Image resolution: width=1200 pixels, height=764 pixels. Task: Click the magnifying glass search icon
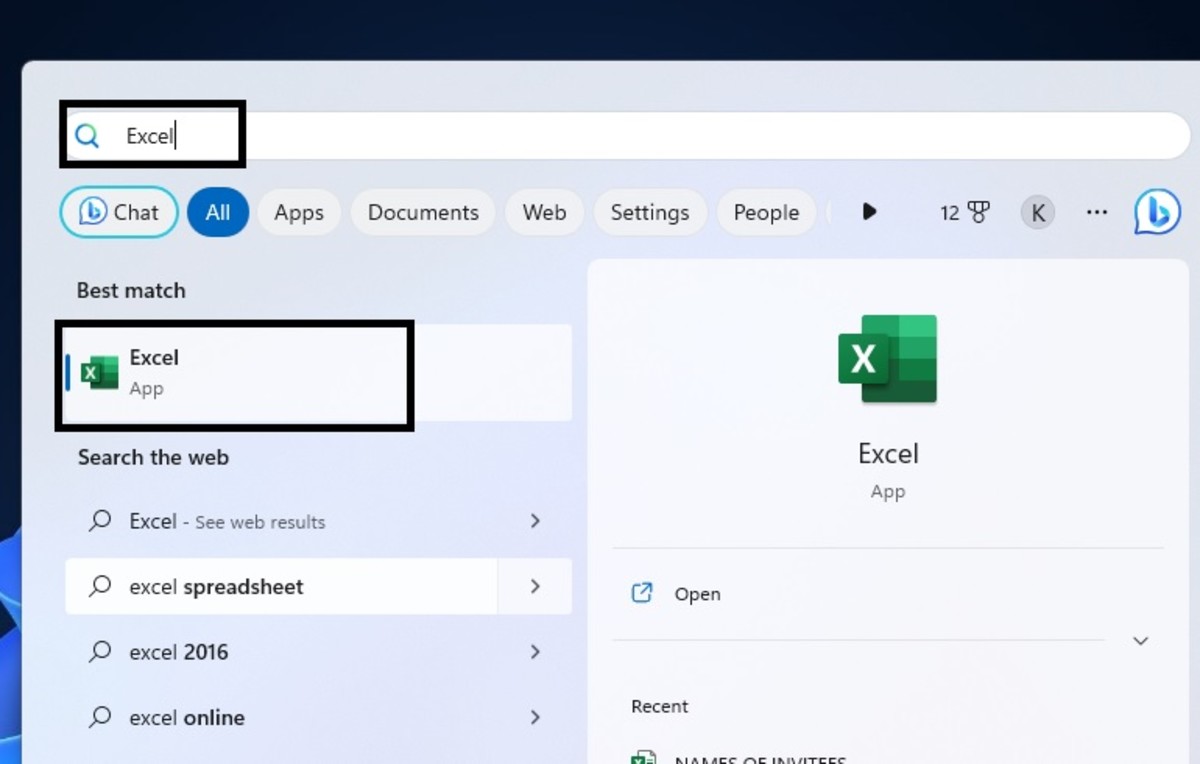click(x=87, y=134)
